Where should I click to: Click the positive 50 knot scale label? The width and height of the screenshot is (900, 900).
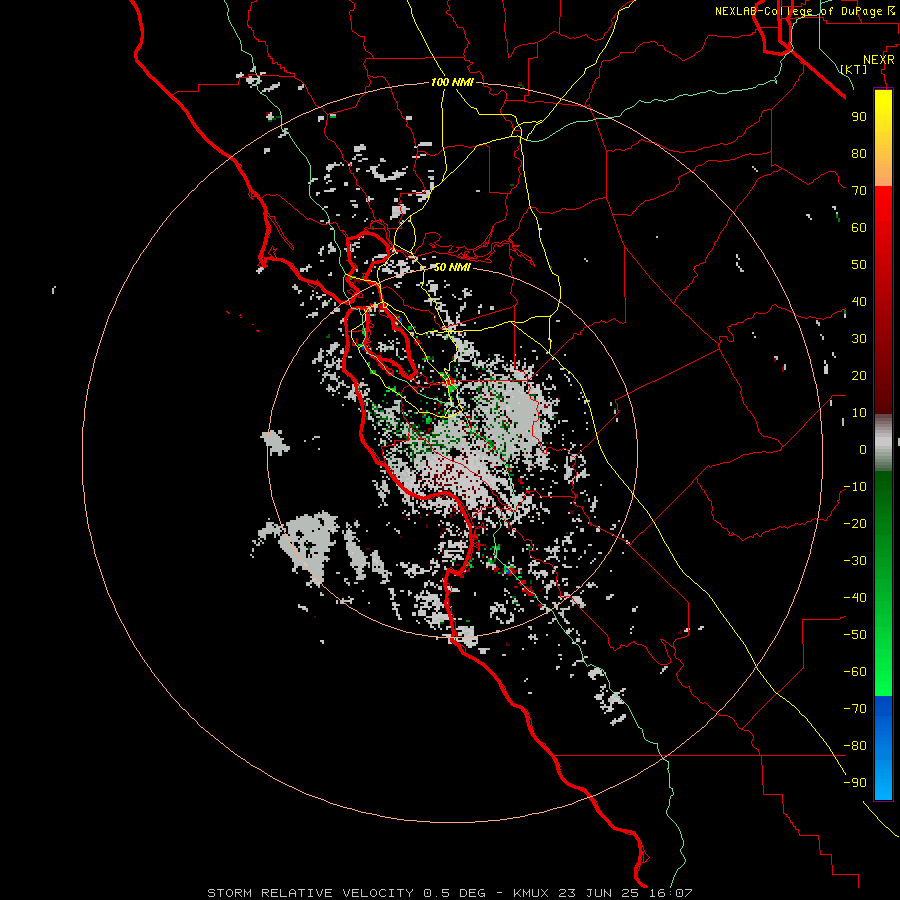tap(859, 265)
